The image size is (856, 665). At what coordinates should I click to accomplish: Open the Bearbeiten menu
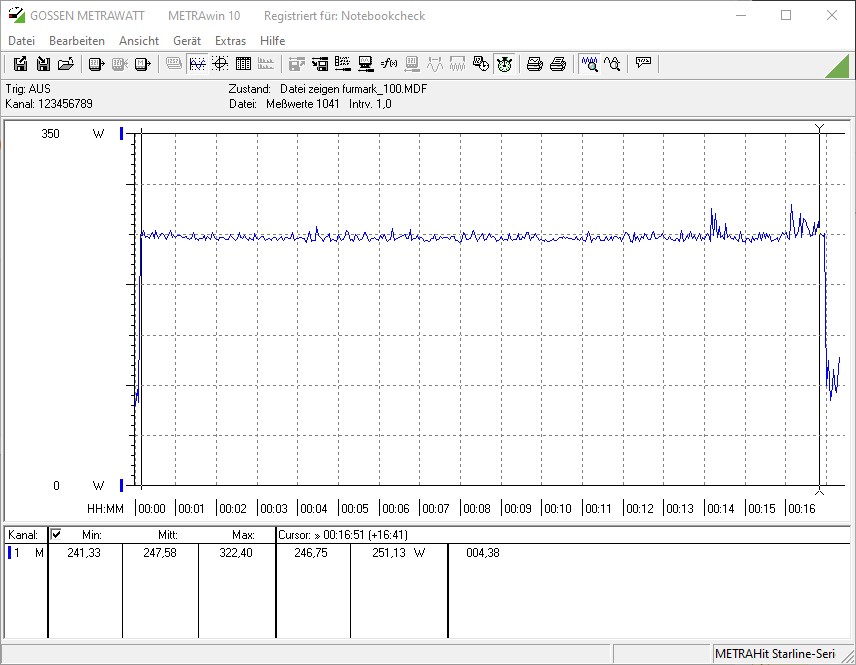pyautogui.click(x=77, y=41)
